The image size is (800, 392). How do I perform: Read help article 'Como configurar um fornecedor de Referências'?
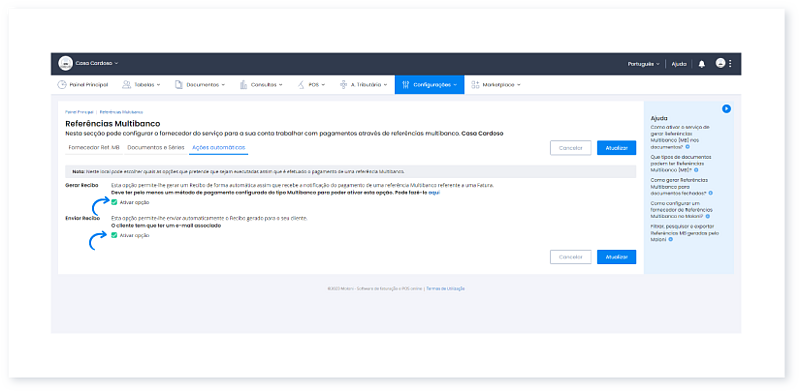pyautogui.click(x=682, y=209)
